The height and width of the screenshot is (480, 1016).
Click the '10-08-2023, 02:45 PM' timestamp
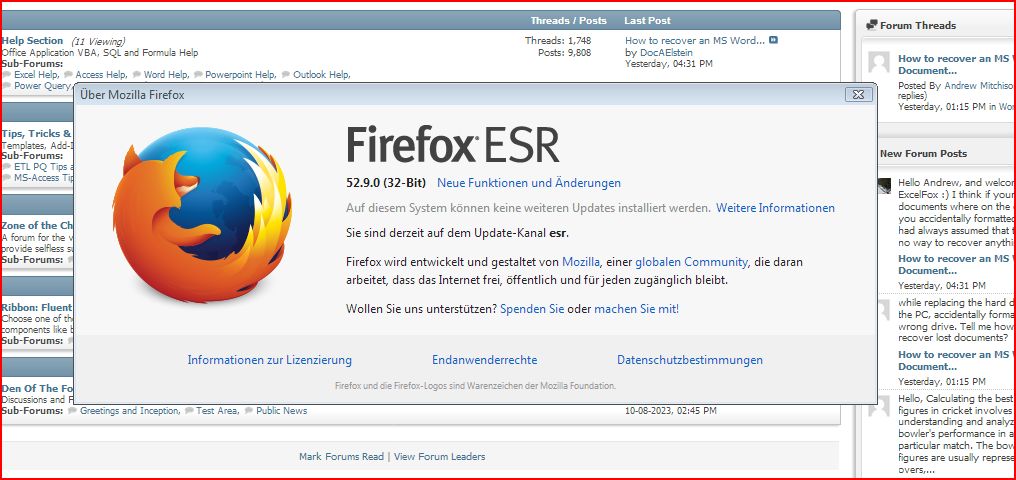(x=671, y=411)
